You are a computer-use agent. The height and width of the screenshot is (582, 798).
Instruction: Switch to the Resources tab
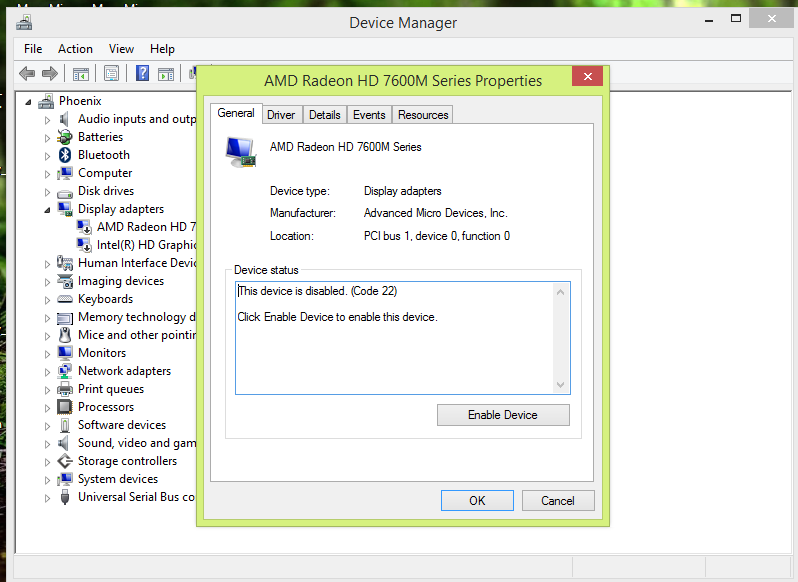pyautogui.click(x=423, y=115)
